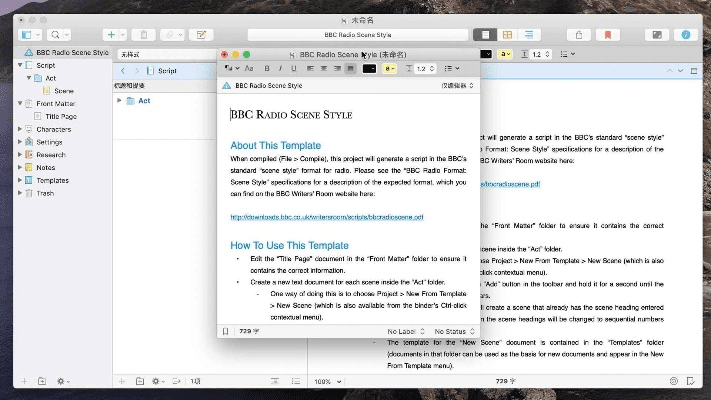The width and height of the screenshot is (711, 400).
Task: Click the Bold button in quick reference toolbar
Action: 267,69
